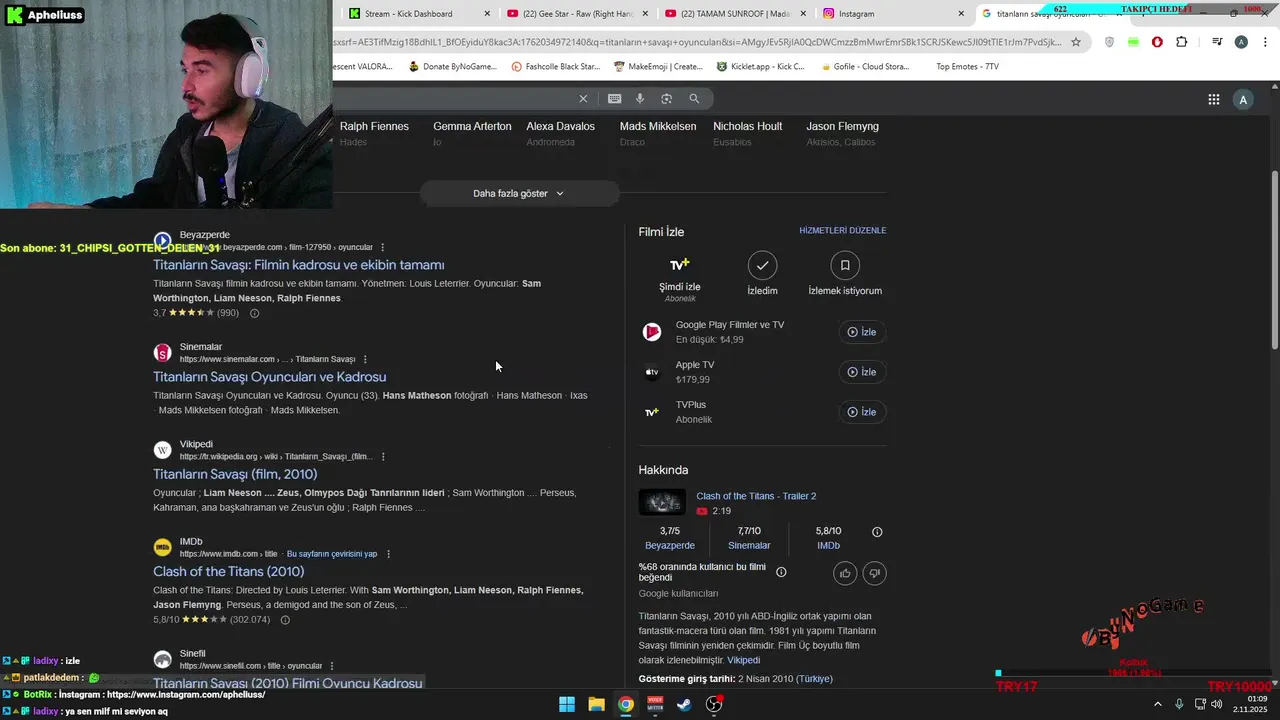Click the magnifier search button
The width and height of the screenshot is (1280, 720).
tap(694, 98)
